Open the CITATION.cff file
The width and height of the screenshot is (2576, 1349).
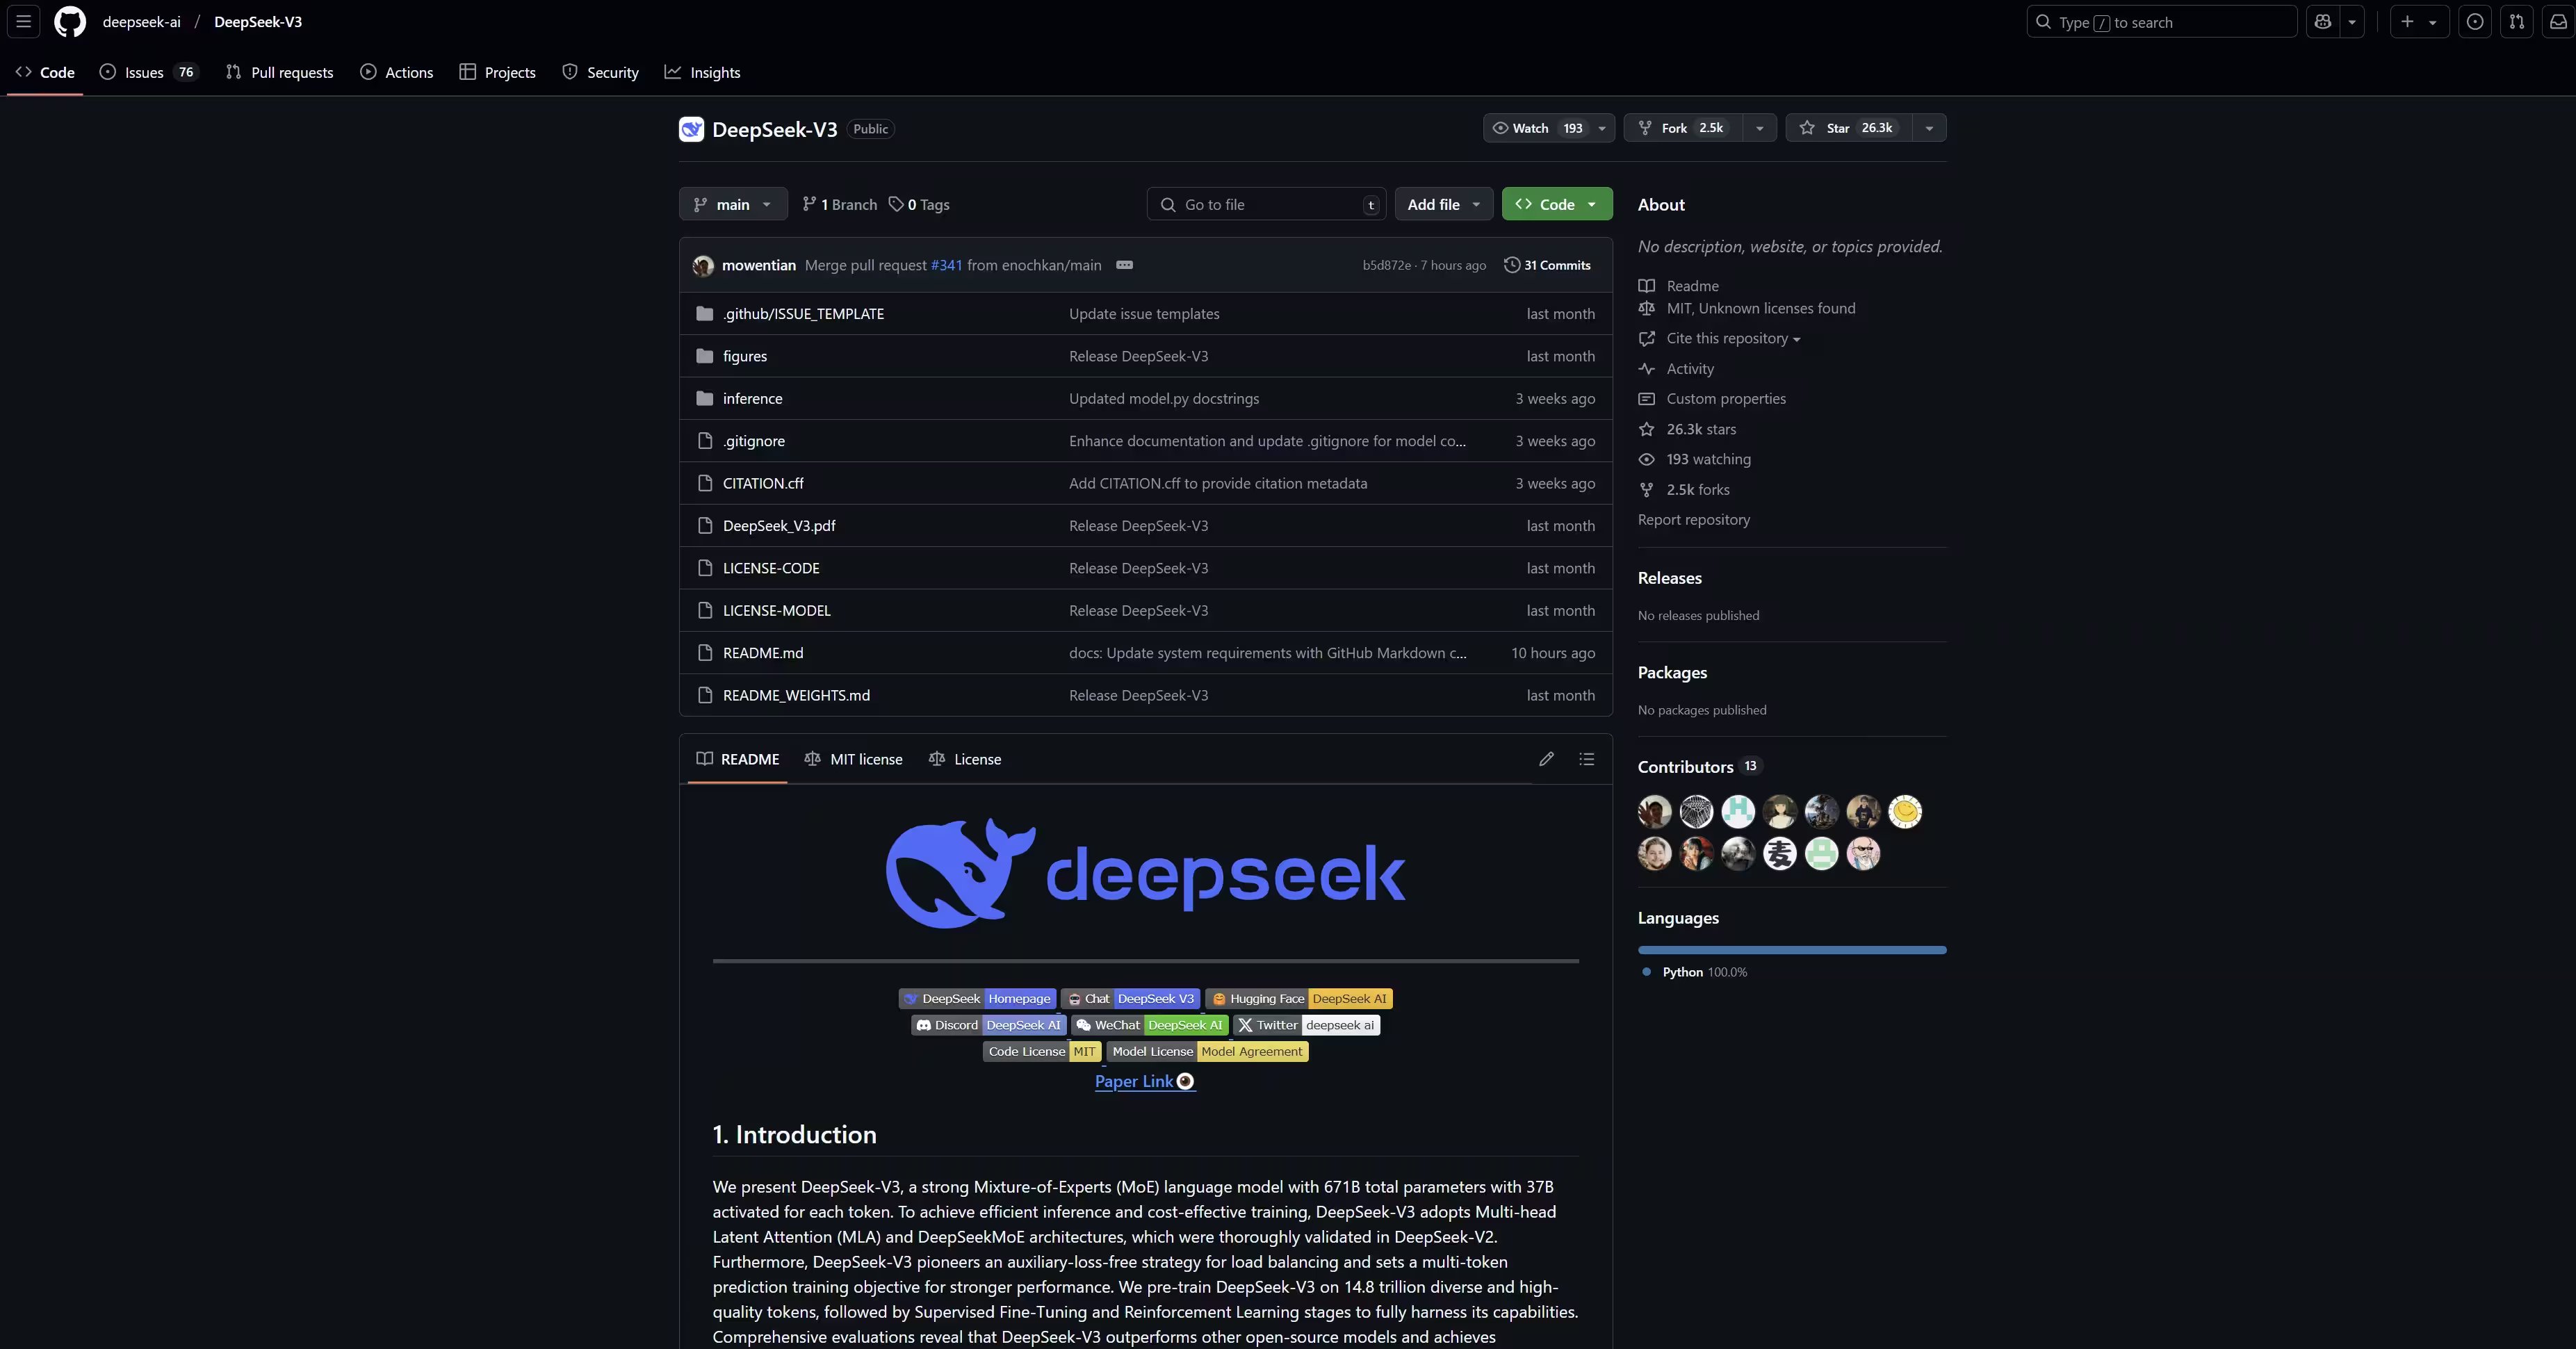pyautogui.click(x=763, y=483)
